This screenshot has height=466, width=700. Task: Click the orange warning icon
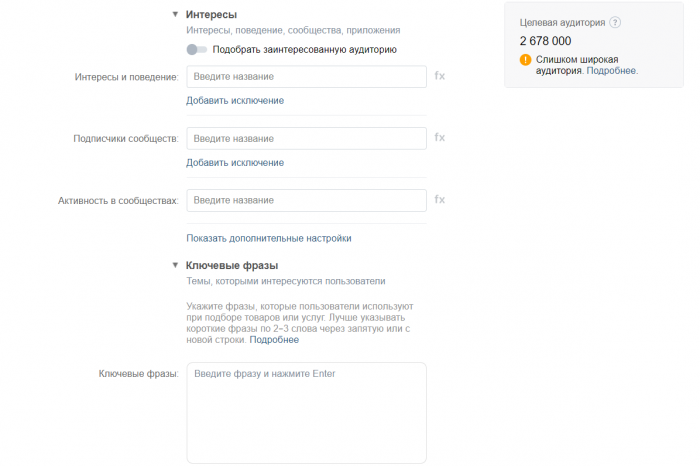point(526,60)
